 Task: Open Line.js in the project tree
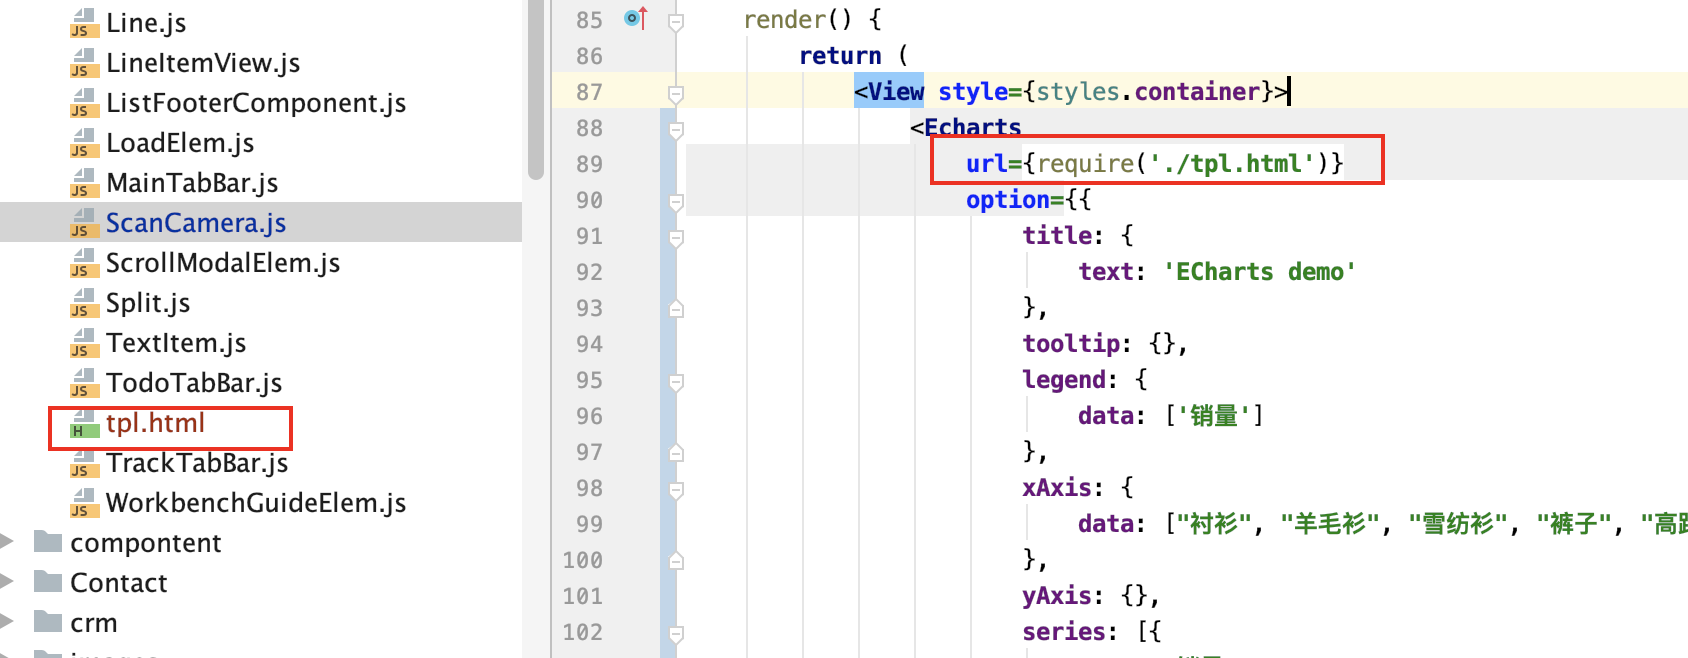pyautogui.click(x=146, y=23)
